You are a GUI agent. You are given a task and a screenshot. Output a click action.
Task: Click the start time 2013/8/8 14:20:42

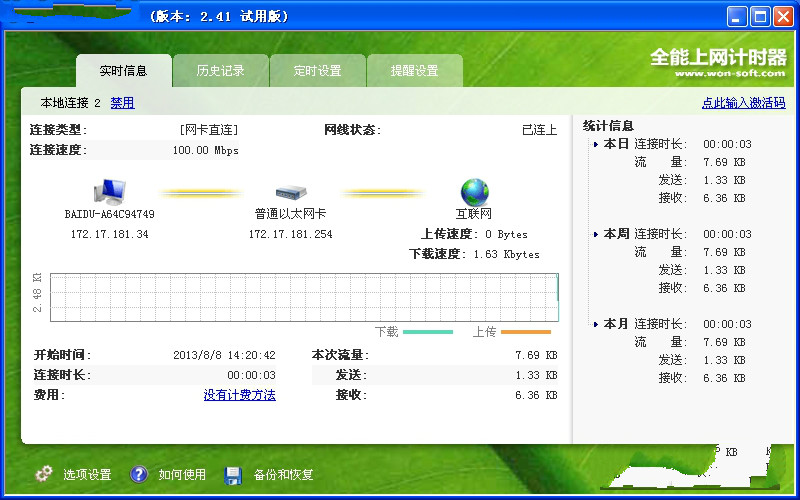click(x=224, y=355)
